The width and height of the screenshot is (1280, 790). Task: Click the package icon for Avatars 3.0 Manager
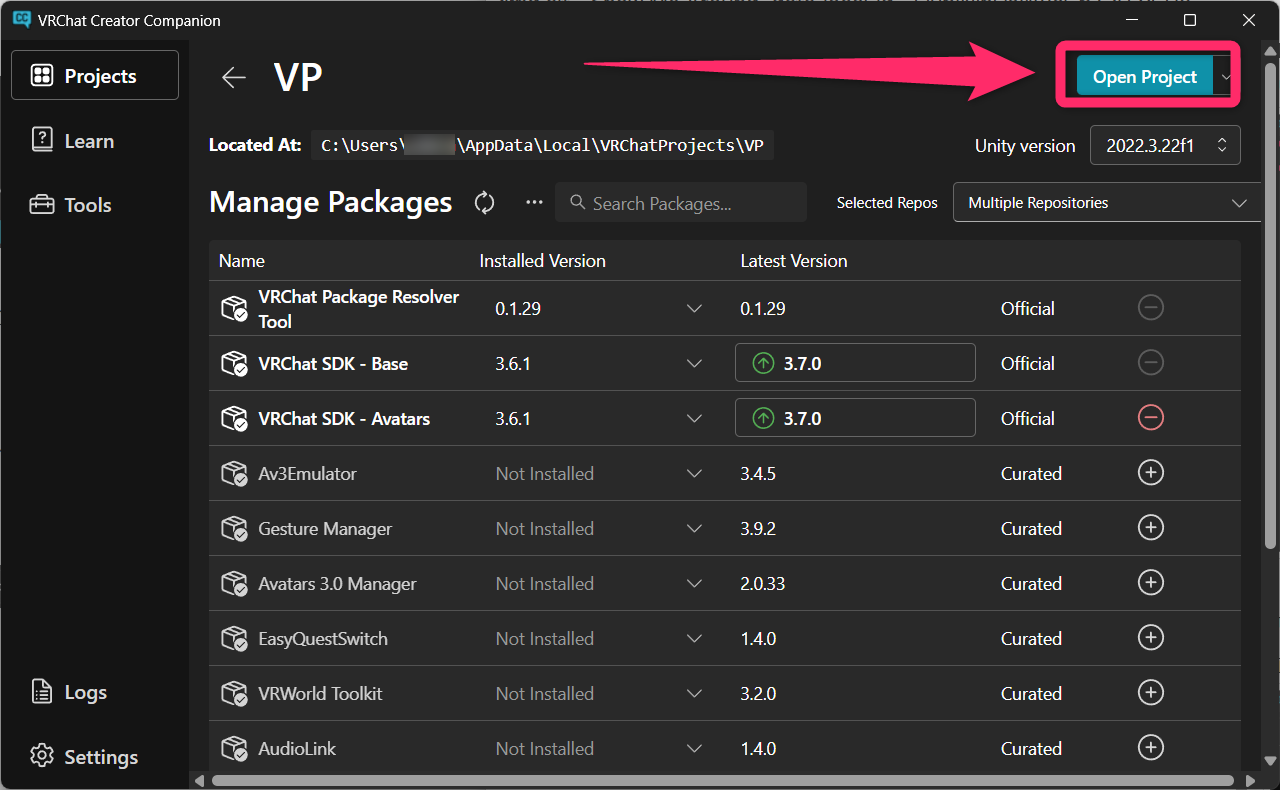(x=234, y=584)
